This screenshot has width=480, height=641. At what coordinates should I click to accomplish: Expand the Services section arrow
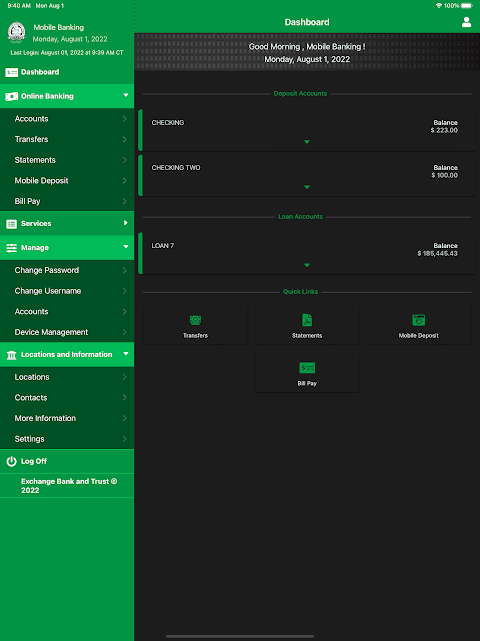(x=126, y=223)
